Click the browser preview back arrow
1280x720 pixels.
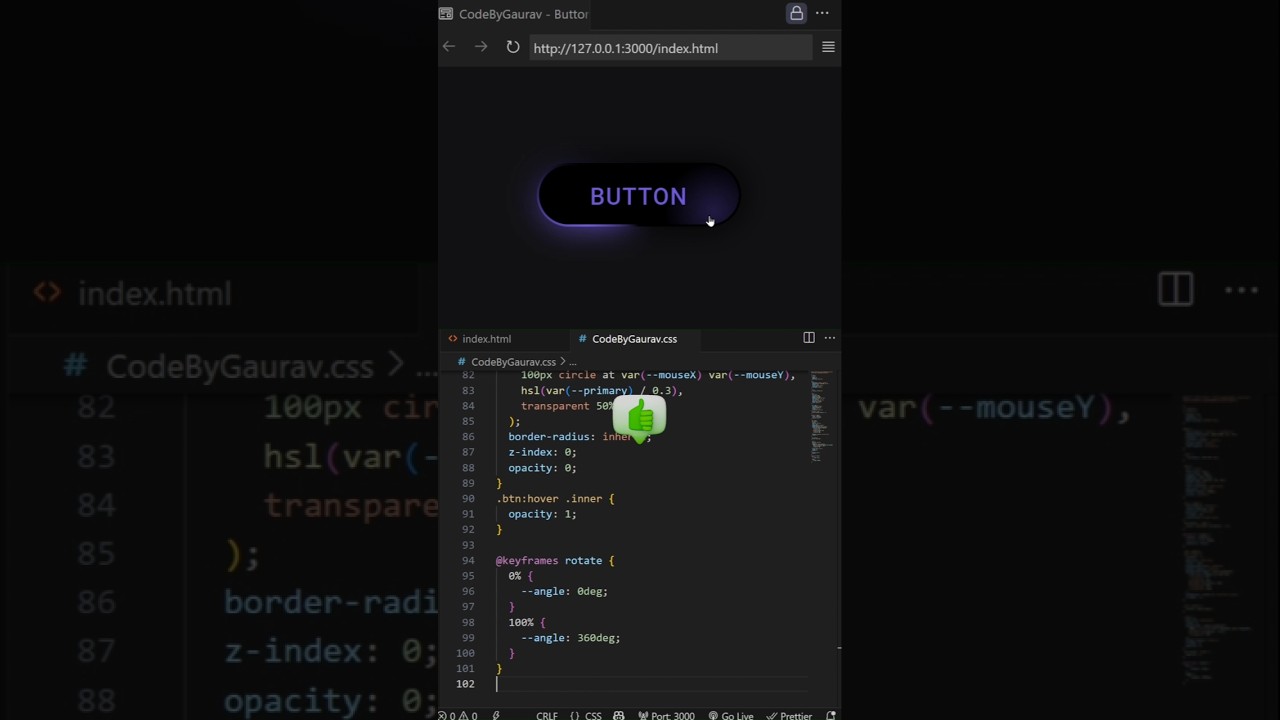449,47
